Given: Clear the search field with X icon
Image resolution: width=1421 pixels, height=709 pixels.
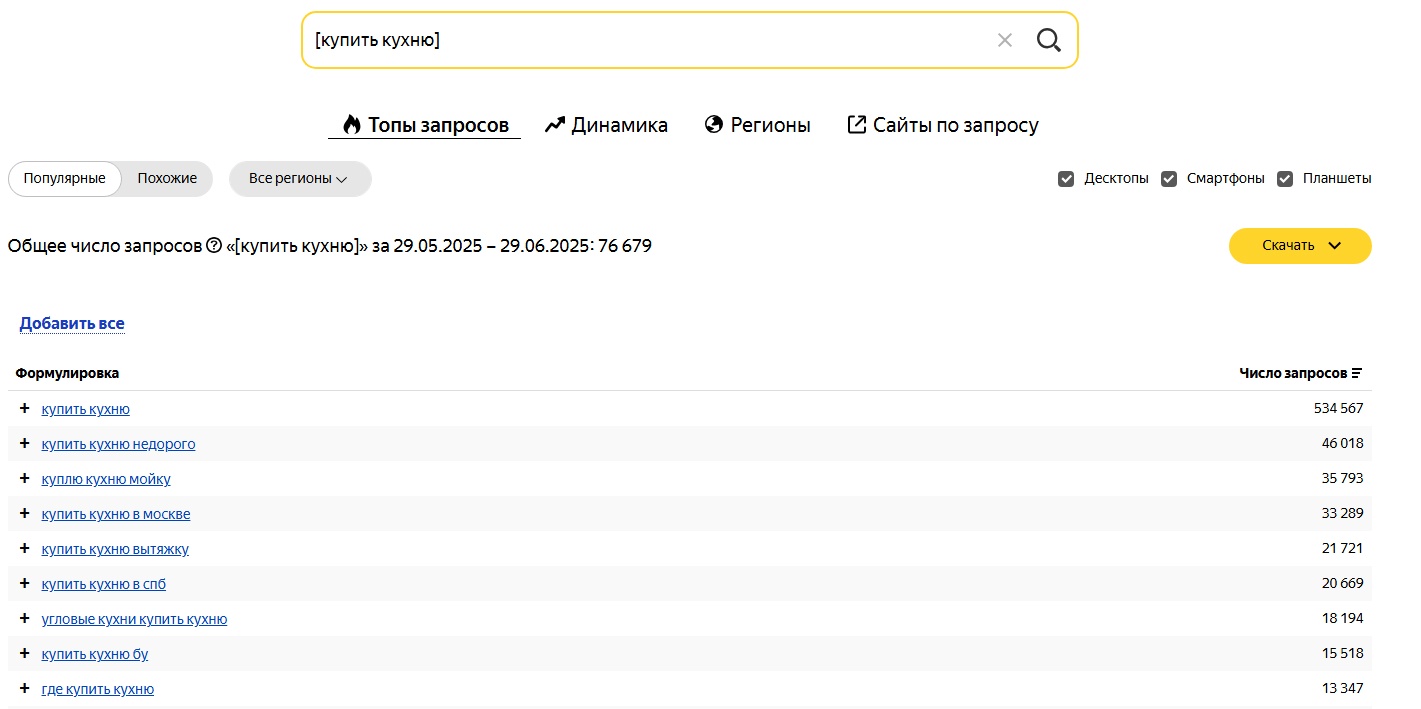Looking at the screenshot, I should pos(1005,40).
